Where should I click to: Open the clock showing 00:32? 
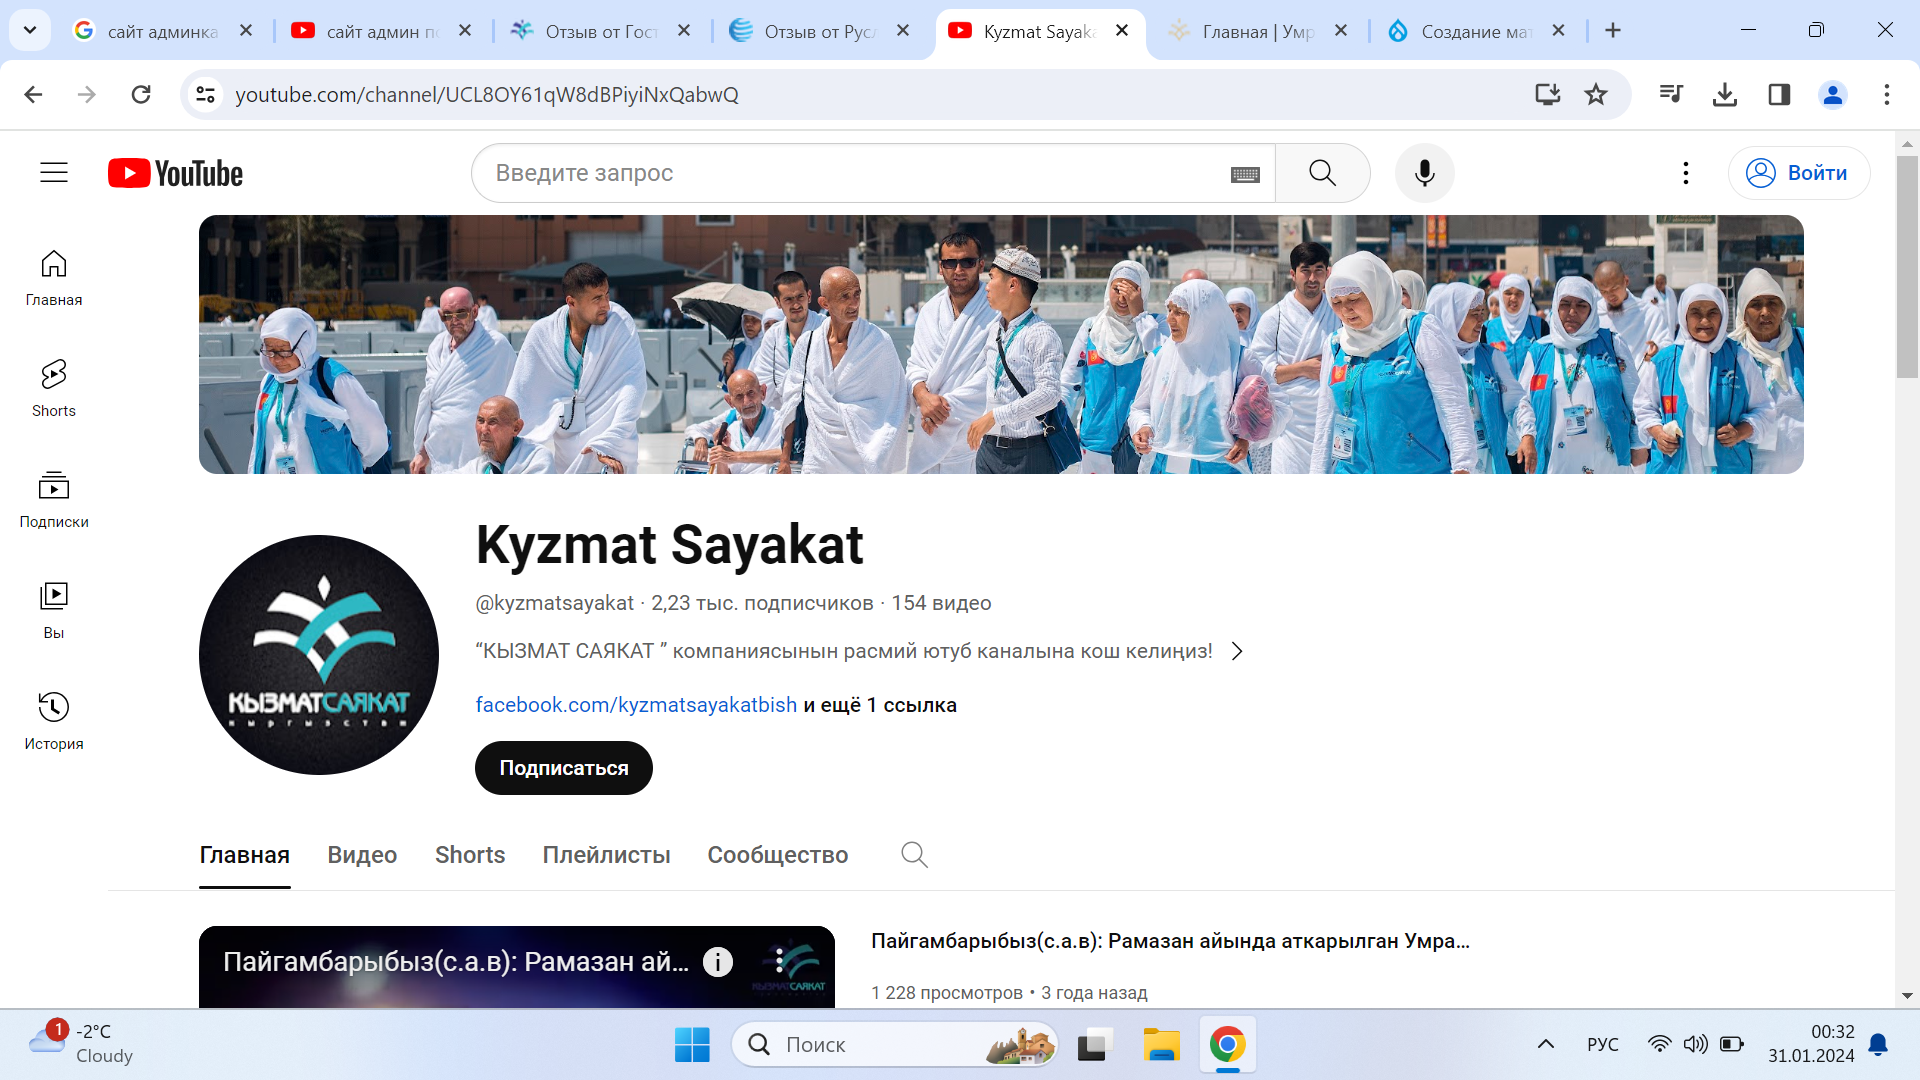tap(1811, 1044)
